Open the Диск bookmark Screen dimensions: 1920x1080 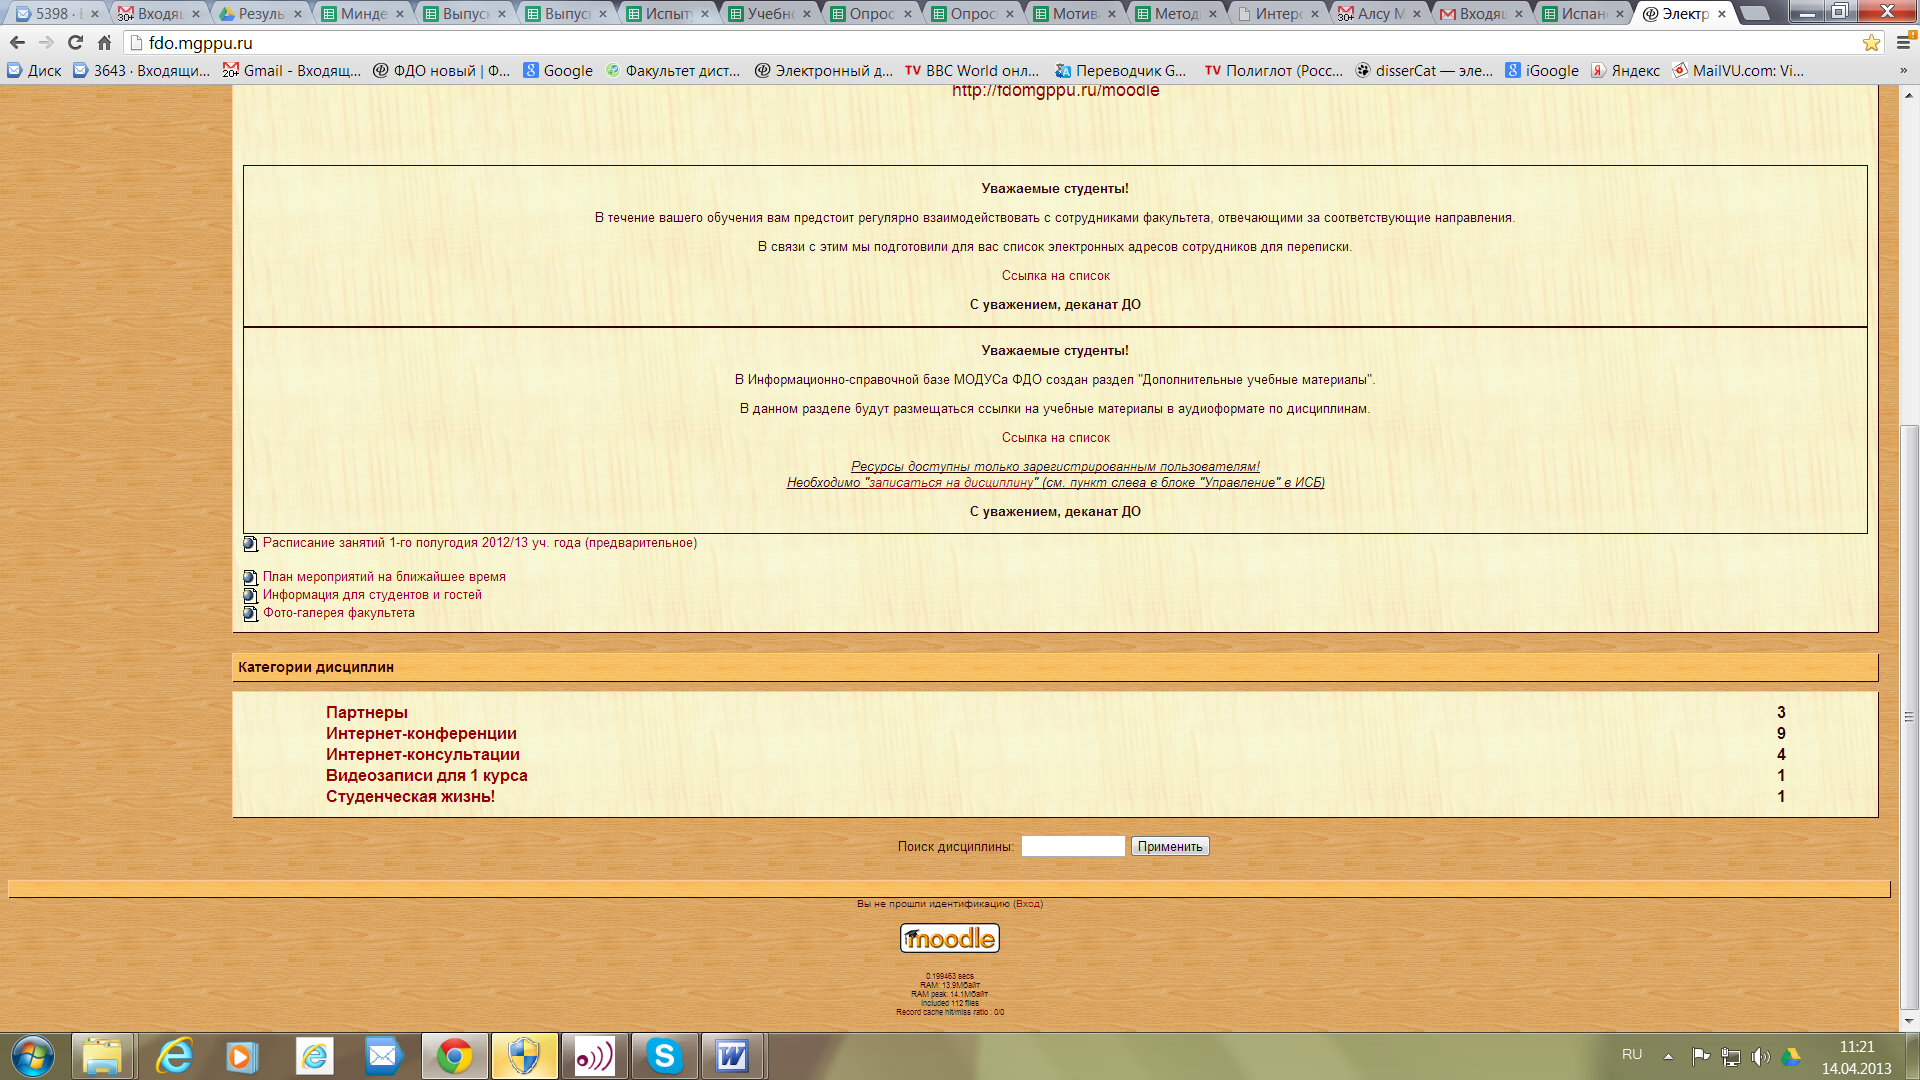tap(35, 71)
